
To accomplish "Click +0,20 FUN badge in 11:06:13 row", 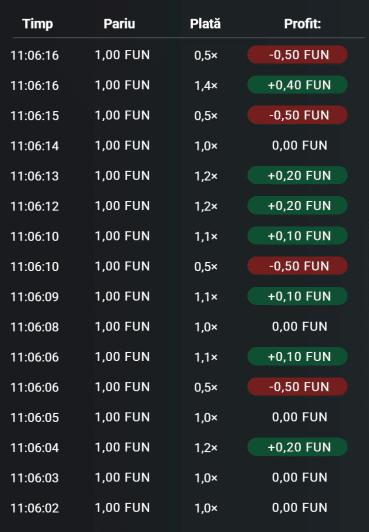I will click(297, 175).
